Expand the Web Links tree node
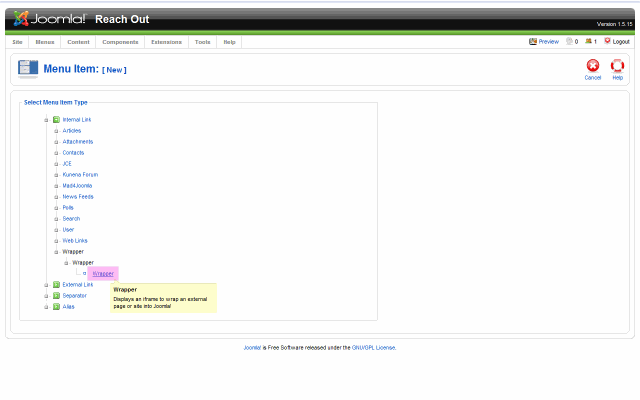The width and height of the screenshot is (640, 400). [x=56, y=241]
